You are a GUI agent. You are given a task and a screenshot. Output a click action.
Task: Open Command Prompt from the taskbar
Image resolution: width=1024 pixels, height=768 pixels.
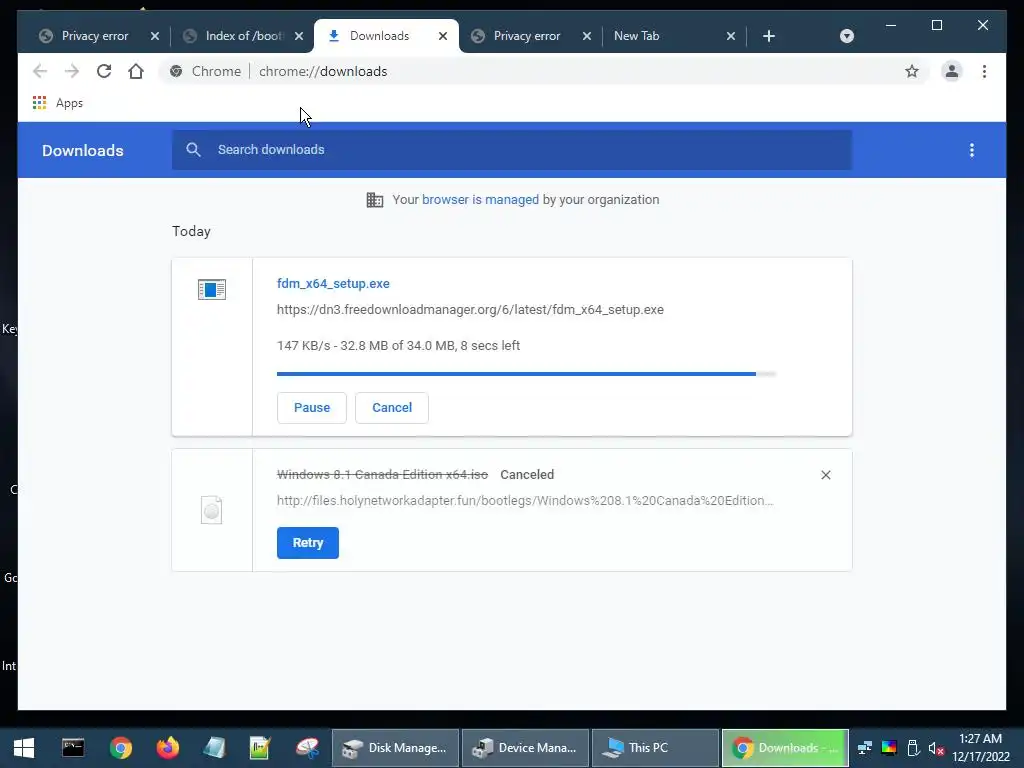pyautogui.click(x=73, y=748)
